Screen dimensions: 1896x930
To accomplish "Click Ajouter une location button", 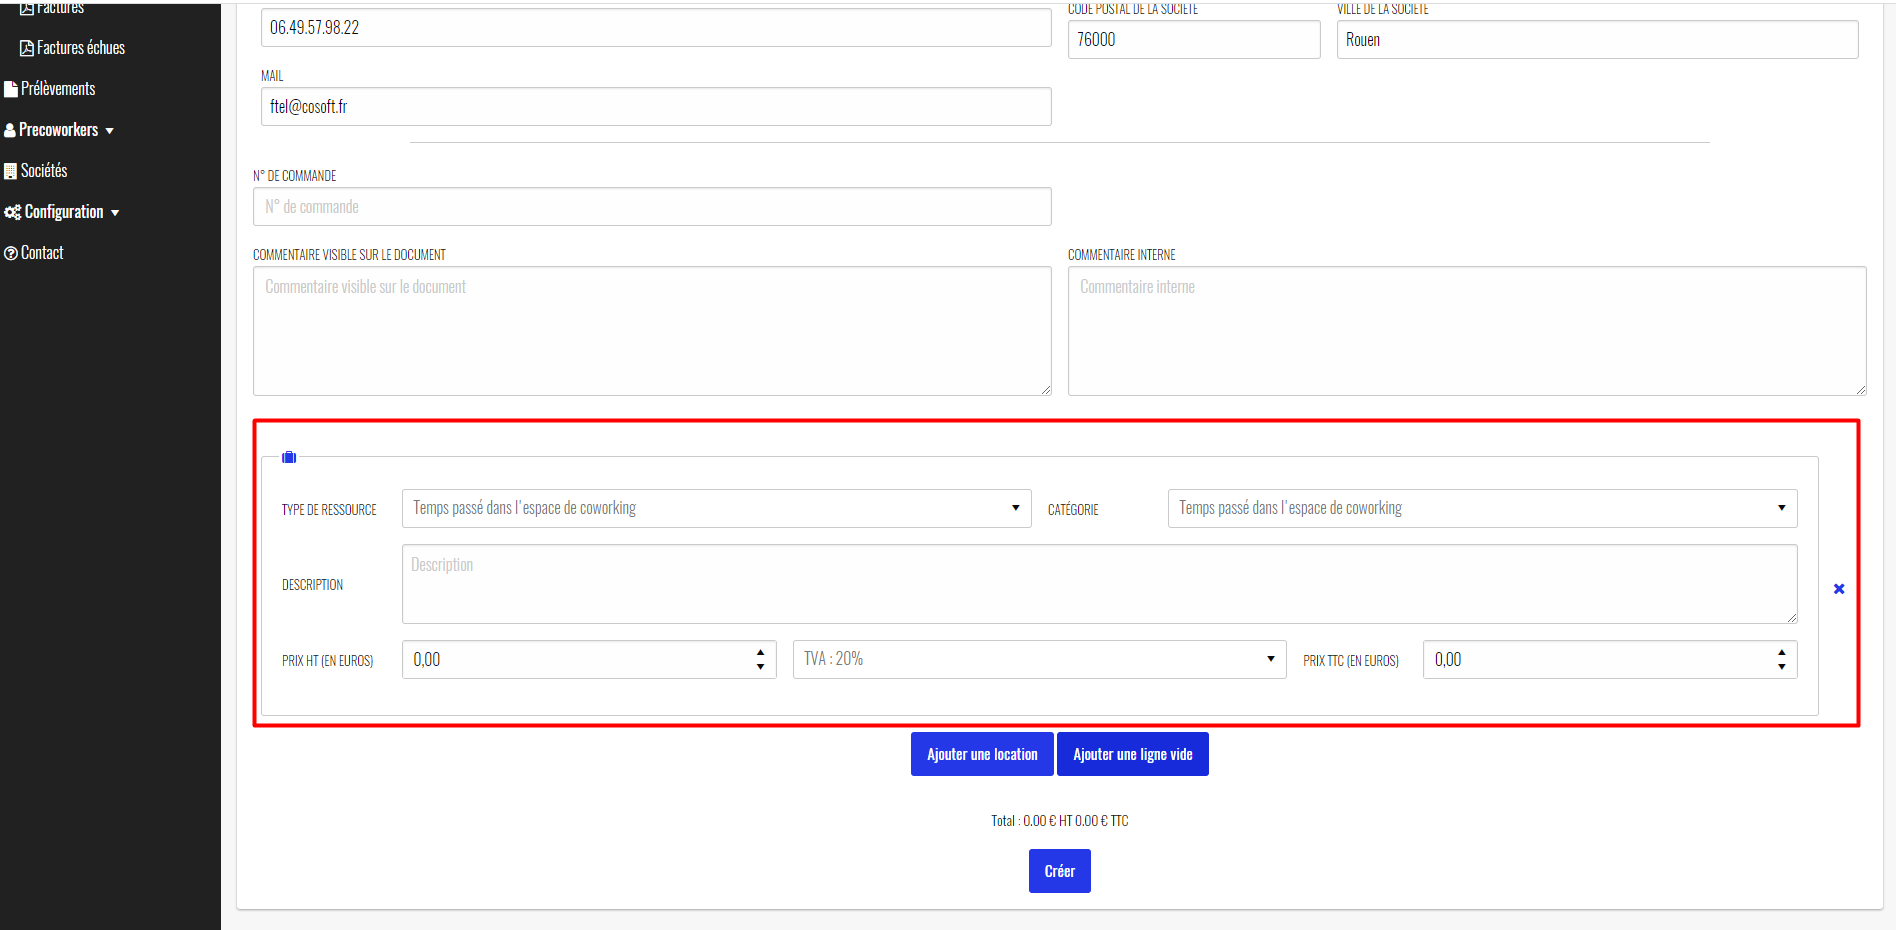I will point(982,754).
